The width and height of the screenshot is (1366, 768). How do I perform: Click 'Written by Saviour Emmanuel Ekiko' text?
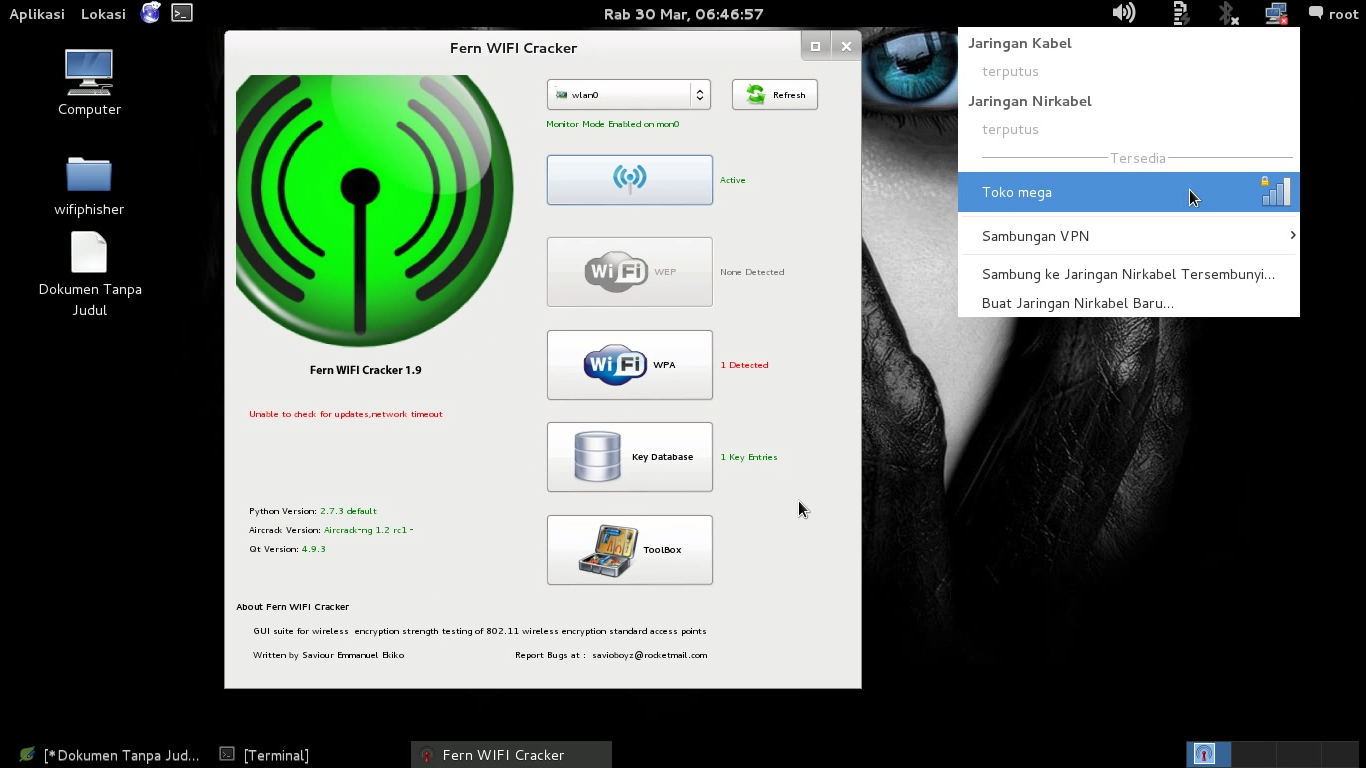point(329,655)
